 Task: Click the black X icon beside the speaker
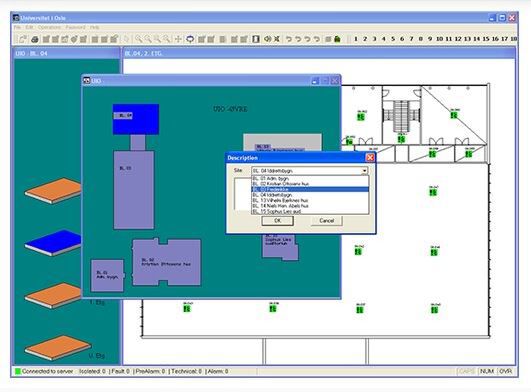(277, 39)
